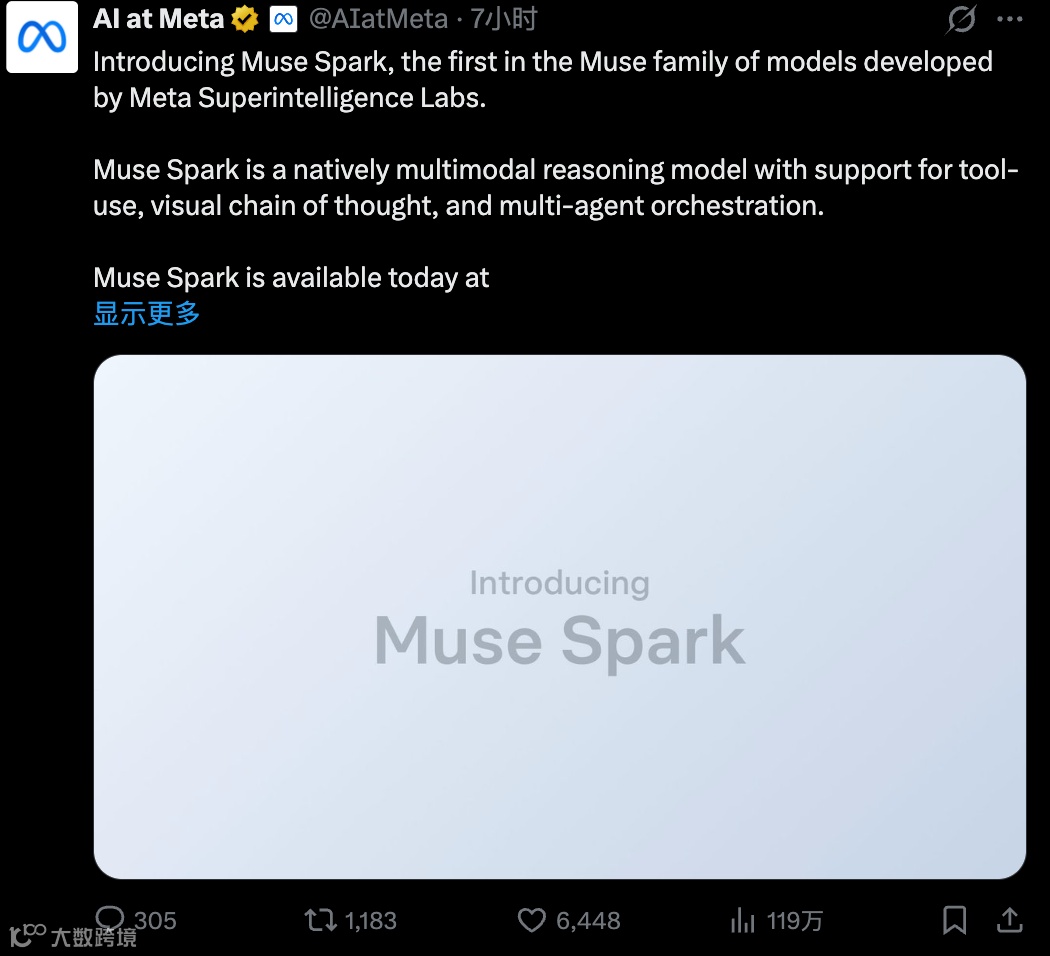Click the 1,183 reposts count
This screenshot has width=1050, height=956.
click(x=371, y=921)
